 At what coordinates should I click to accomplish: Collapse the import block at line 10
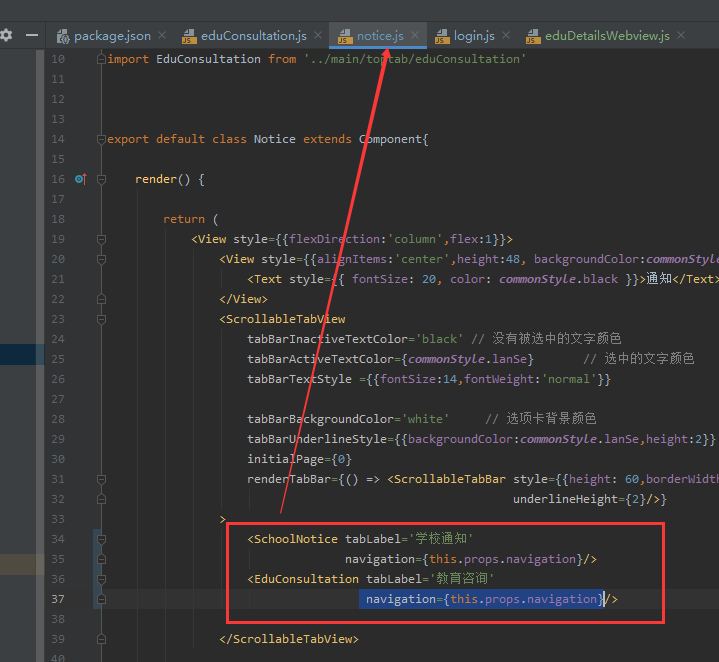coord(101,59)
